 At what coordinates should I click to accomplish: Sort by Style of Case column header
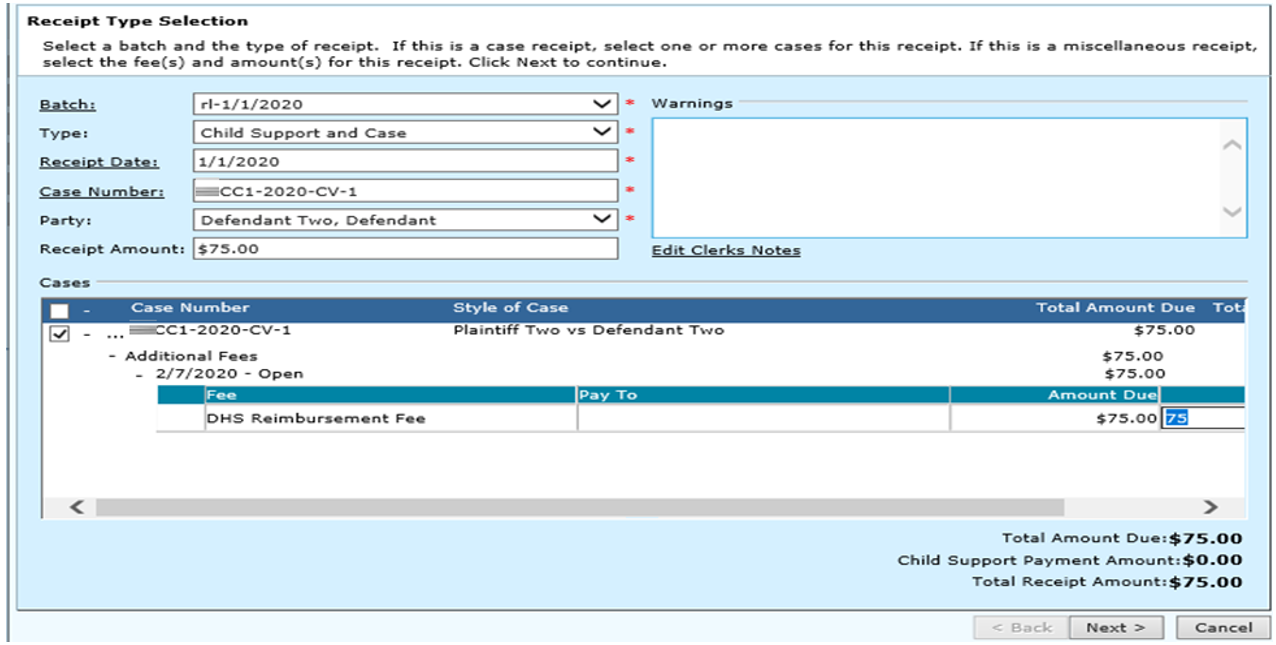pos(510,308)
